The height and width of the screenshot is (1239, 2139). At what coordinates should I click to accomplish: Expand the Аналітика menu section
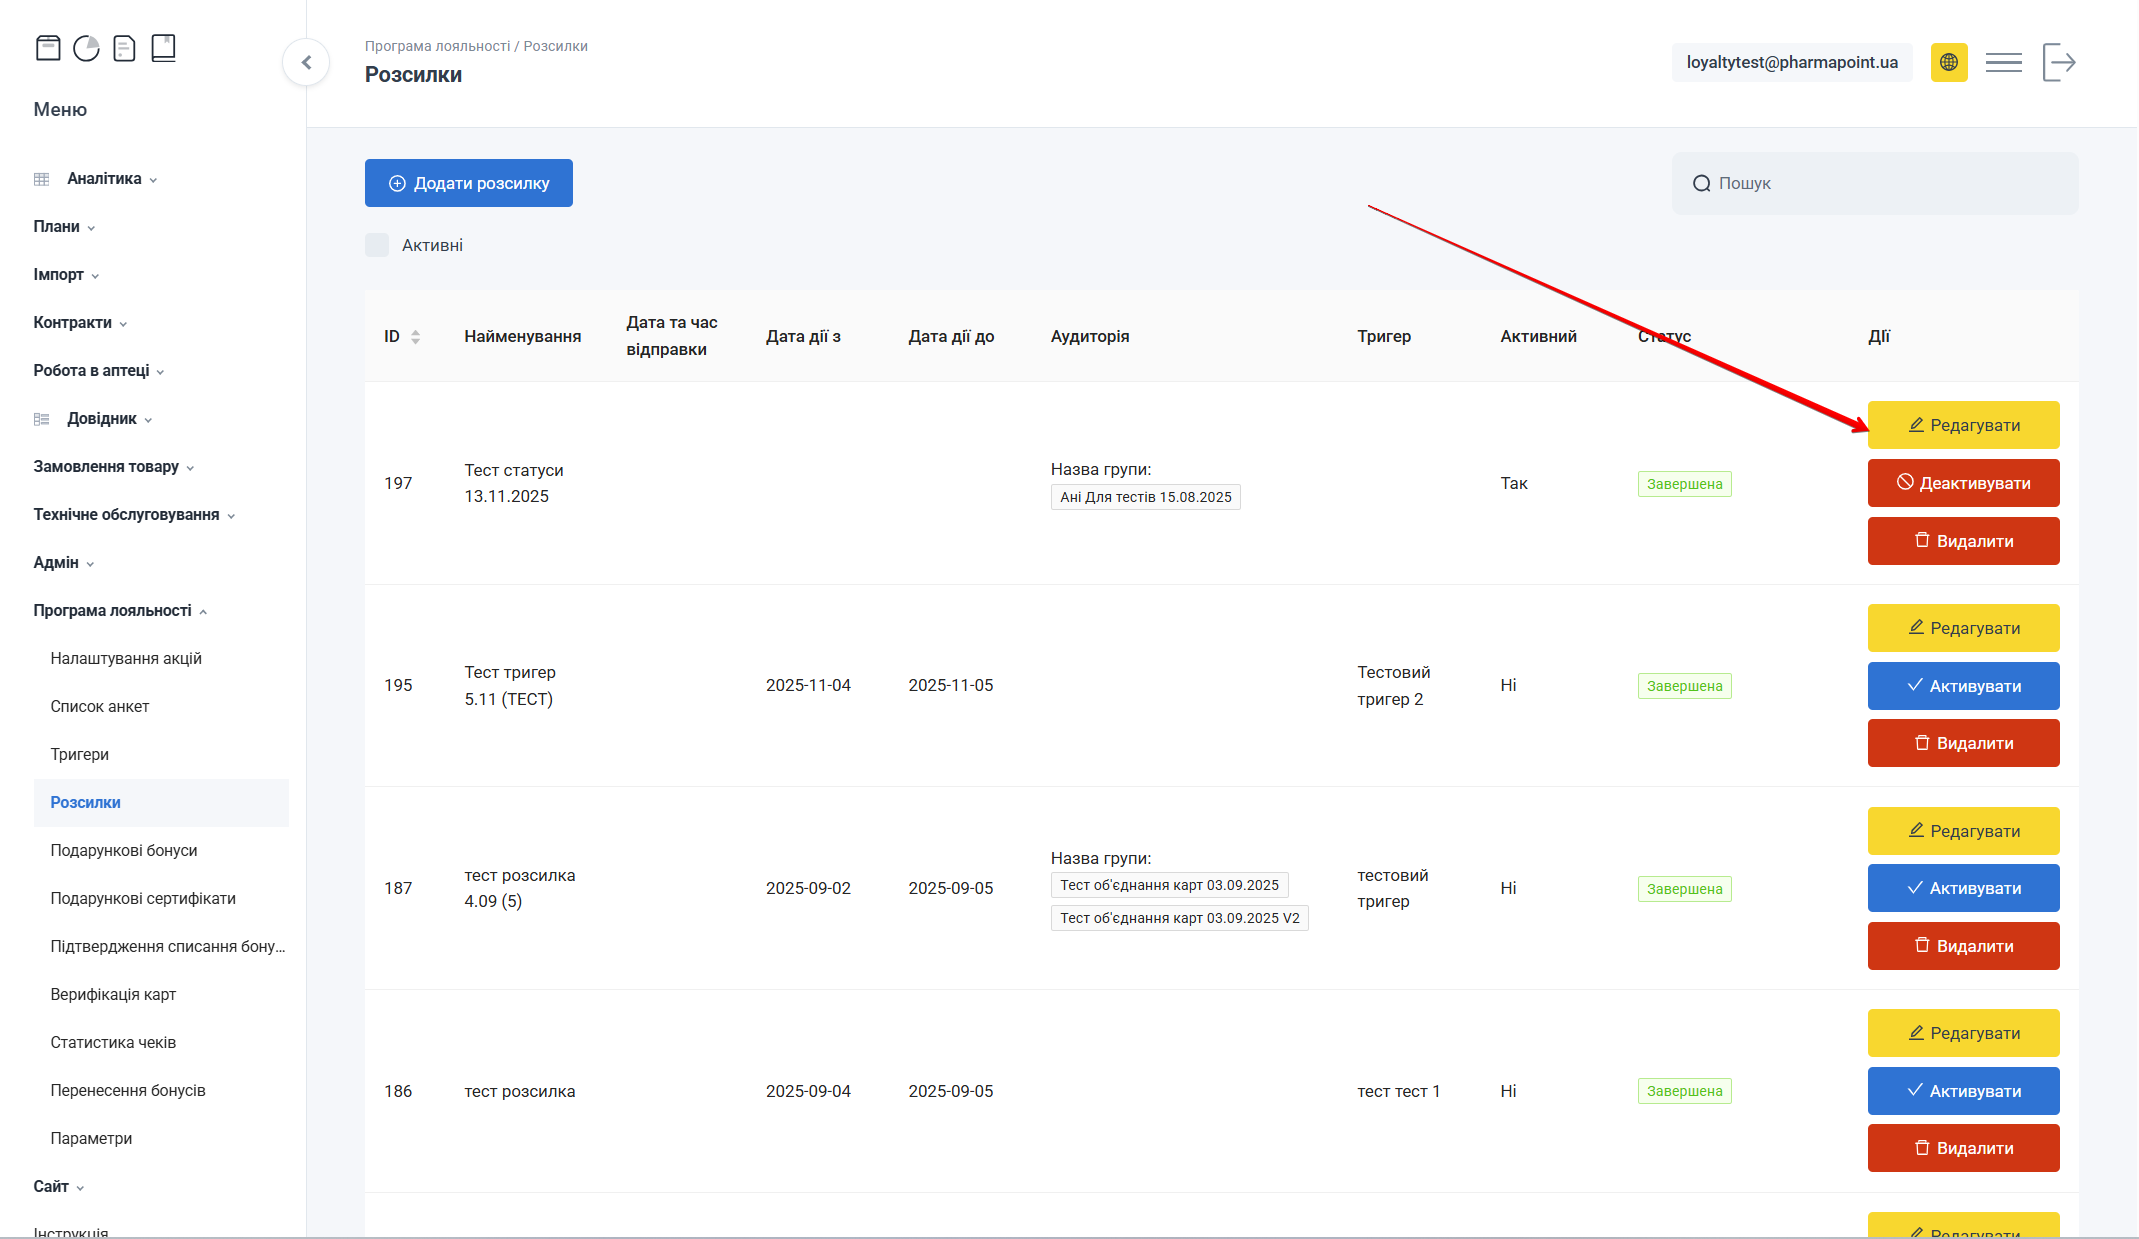[x=104, y=179]
